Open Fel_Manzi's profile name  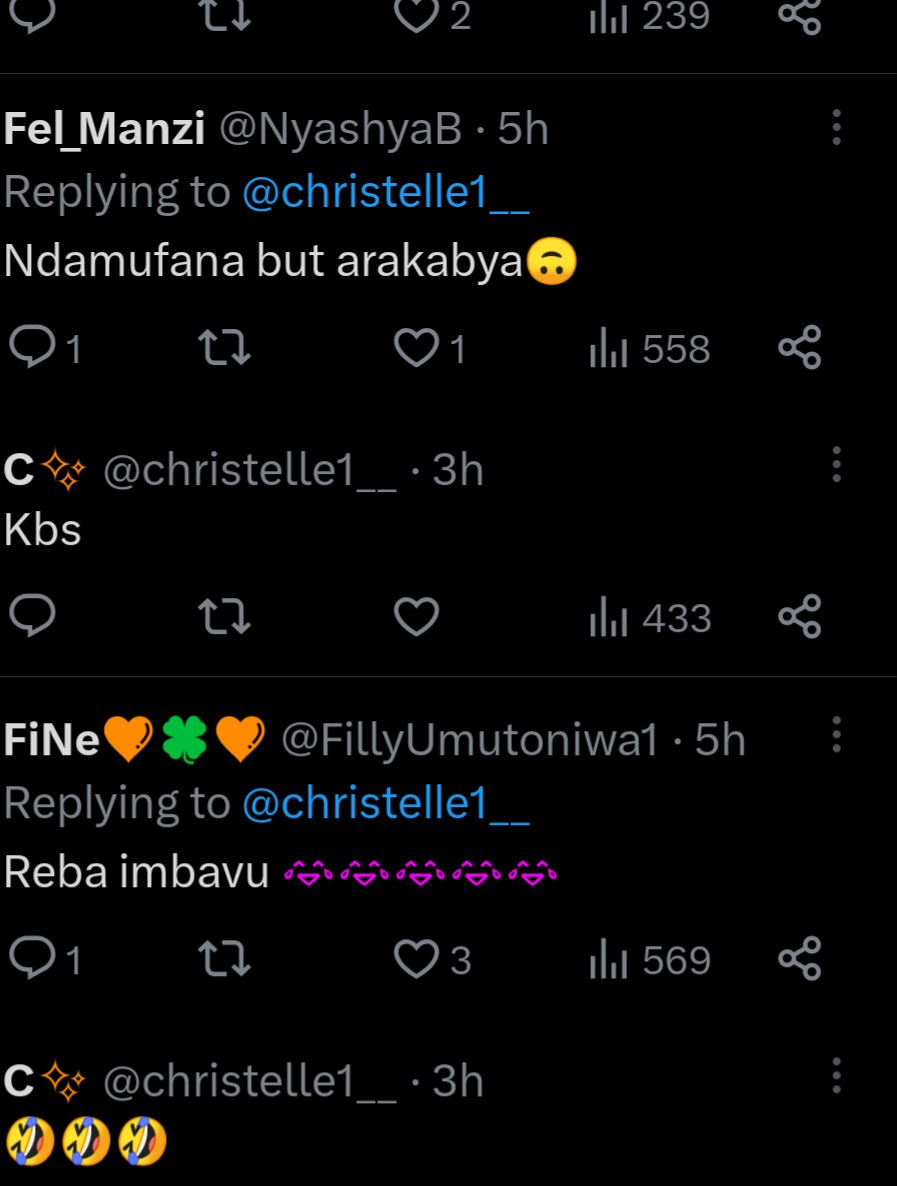click(105, 129)
